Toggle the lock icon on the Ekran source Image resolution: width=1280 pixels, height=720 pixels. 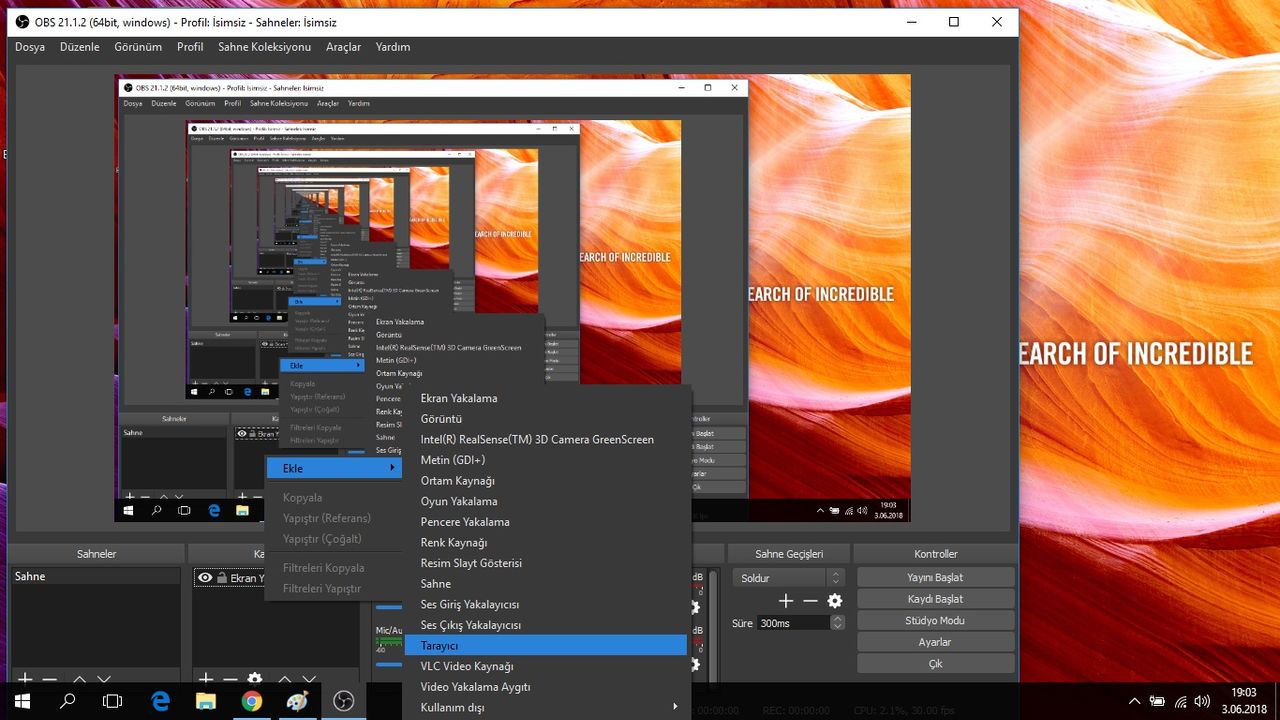pyautogui.click(x=222, y=578)
